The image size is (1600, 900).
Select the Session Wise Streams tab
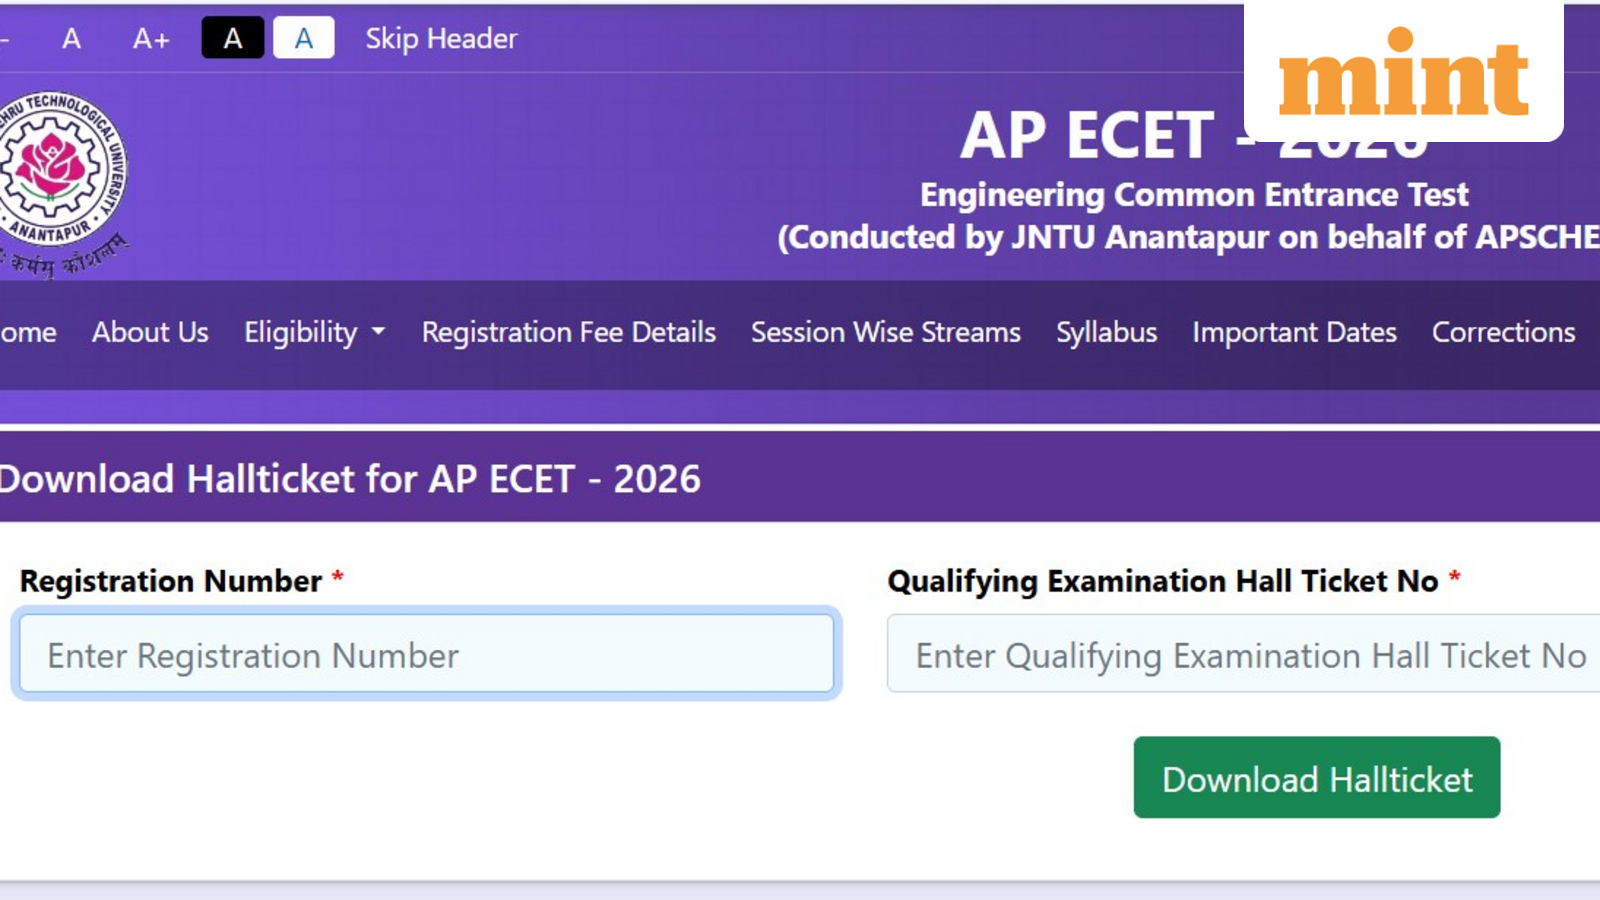pos(885,332)
